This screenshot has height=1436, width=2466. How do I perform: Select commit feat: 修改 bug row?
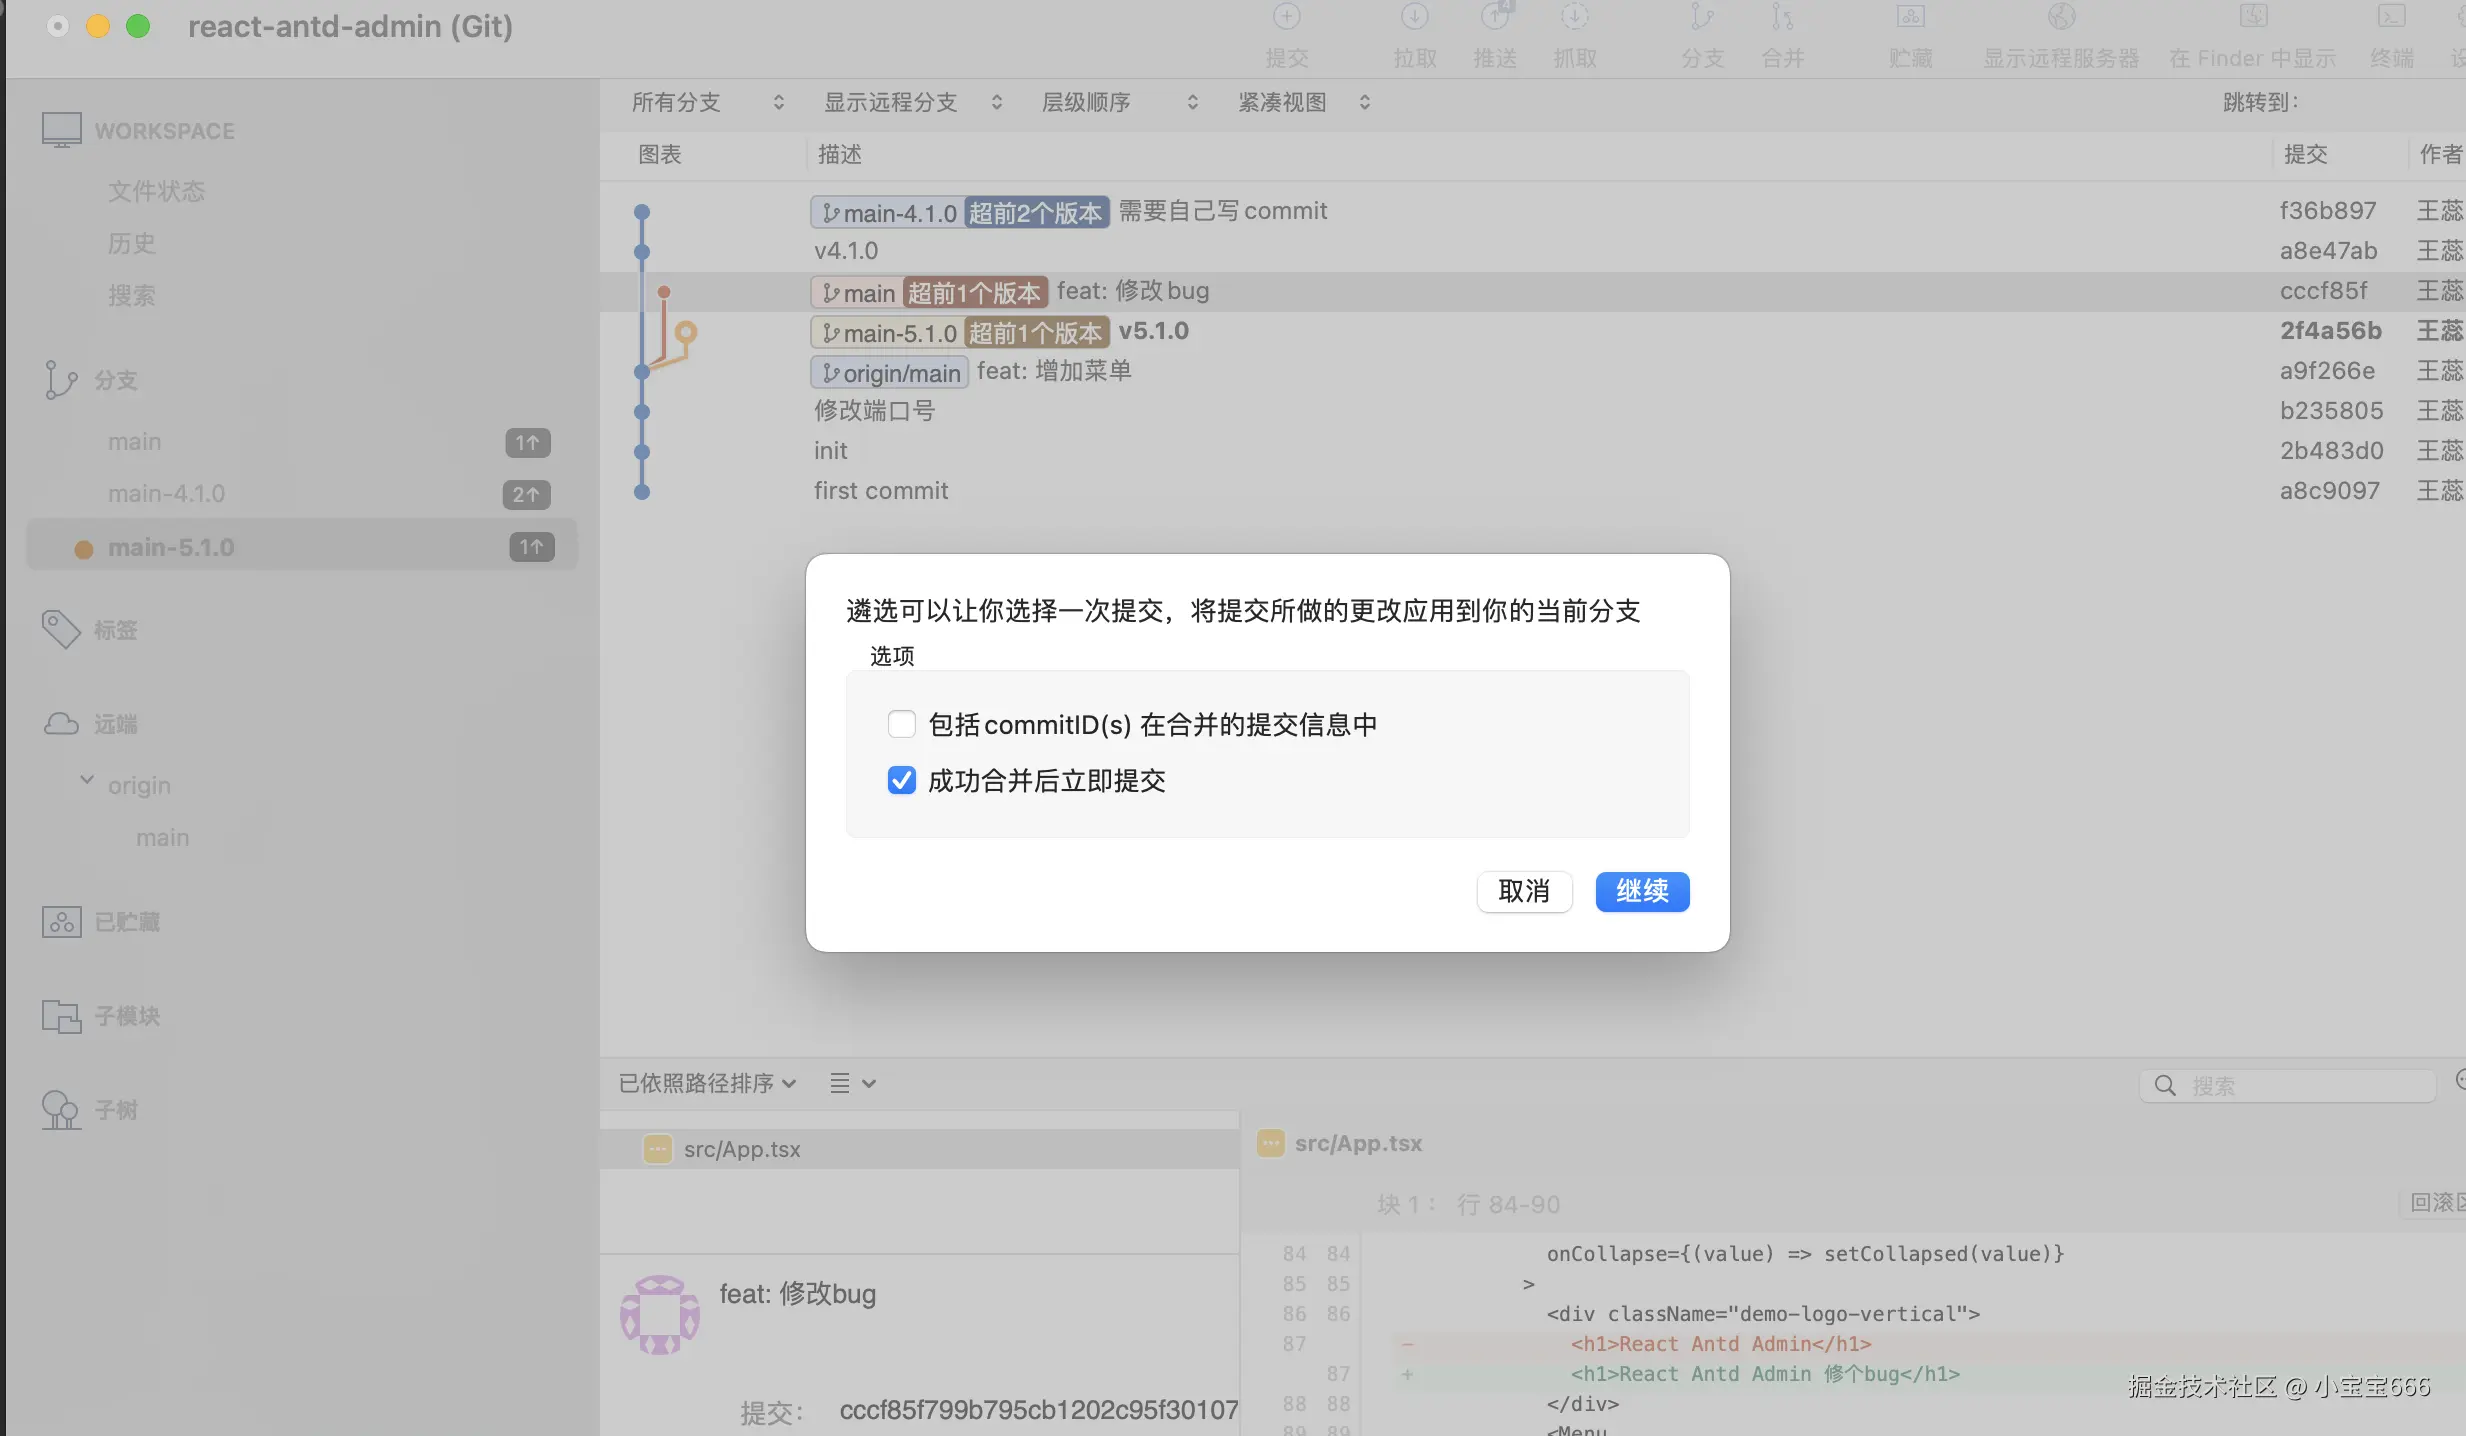tap(1532, 291)
